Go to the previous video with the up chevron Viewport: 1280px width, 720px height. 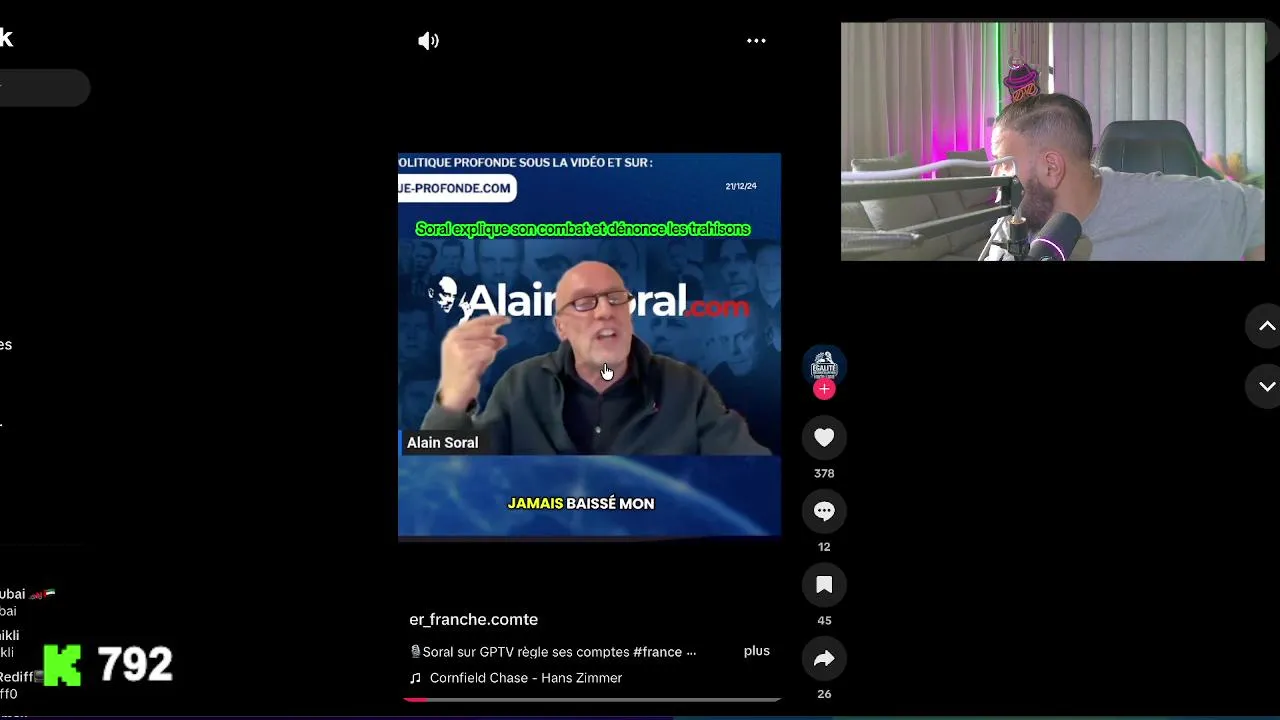tap(1266, 327)
